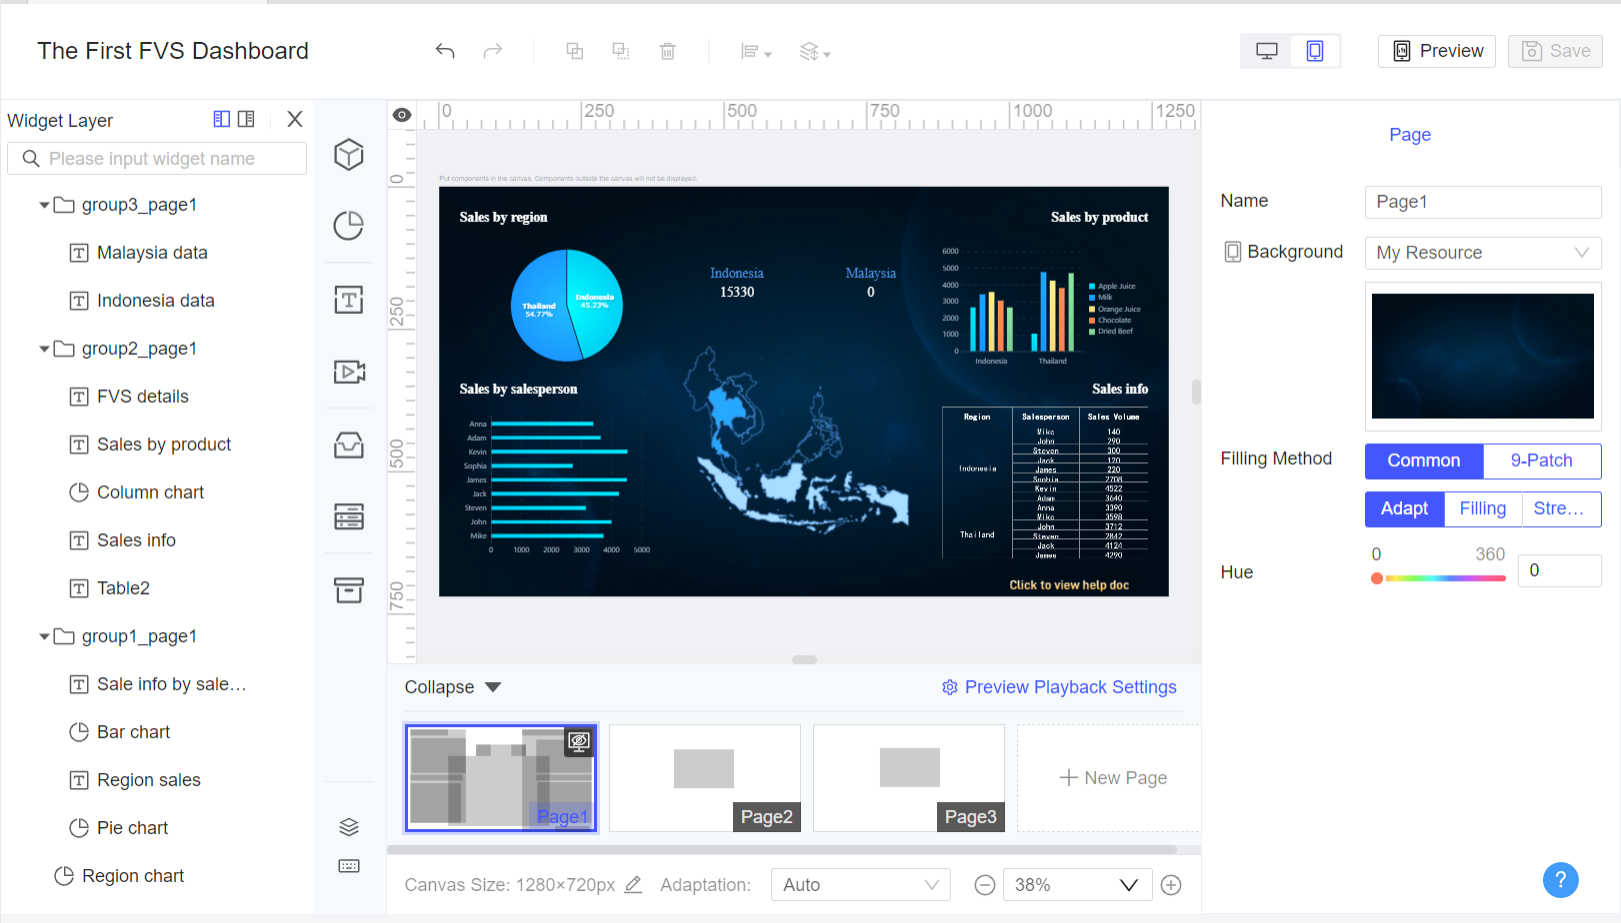Open the Background resource dropdown
The width and height of the screenshot is (1621, 923).
pos(1482,252)
